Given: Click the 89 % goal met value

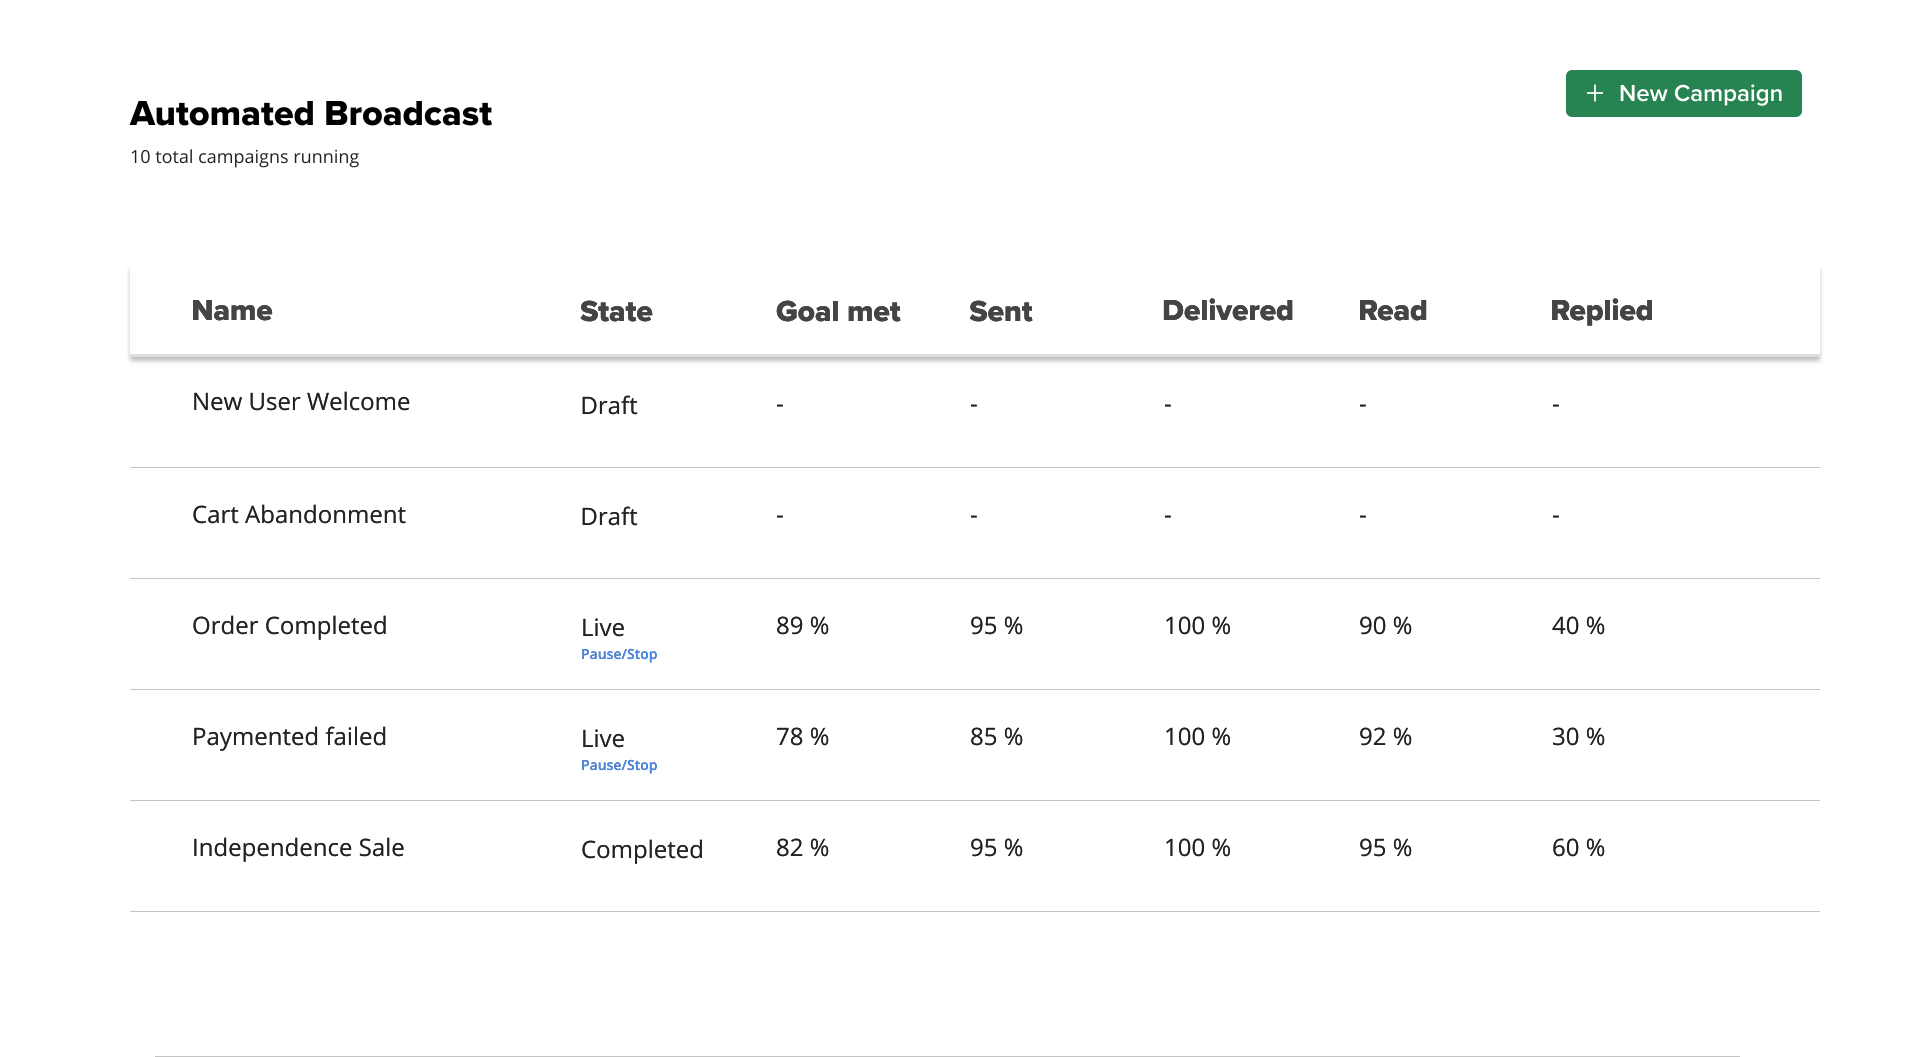Looking at the screenshot, I should pyautogui.click(x=802, y=626).
